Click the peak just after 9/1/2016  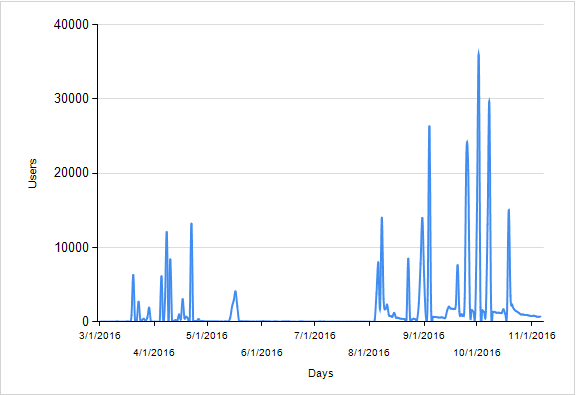429,127
